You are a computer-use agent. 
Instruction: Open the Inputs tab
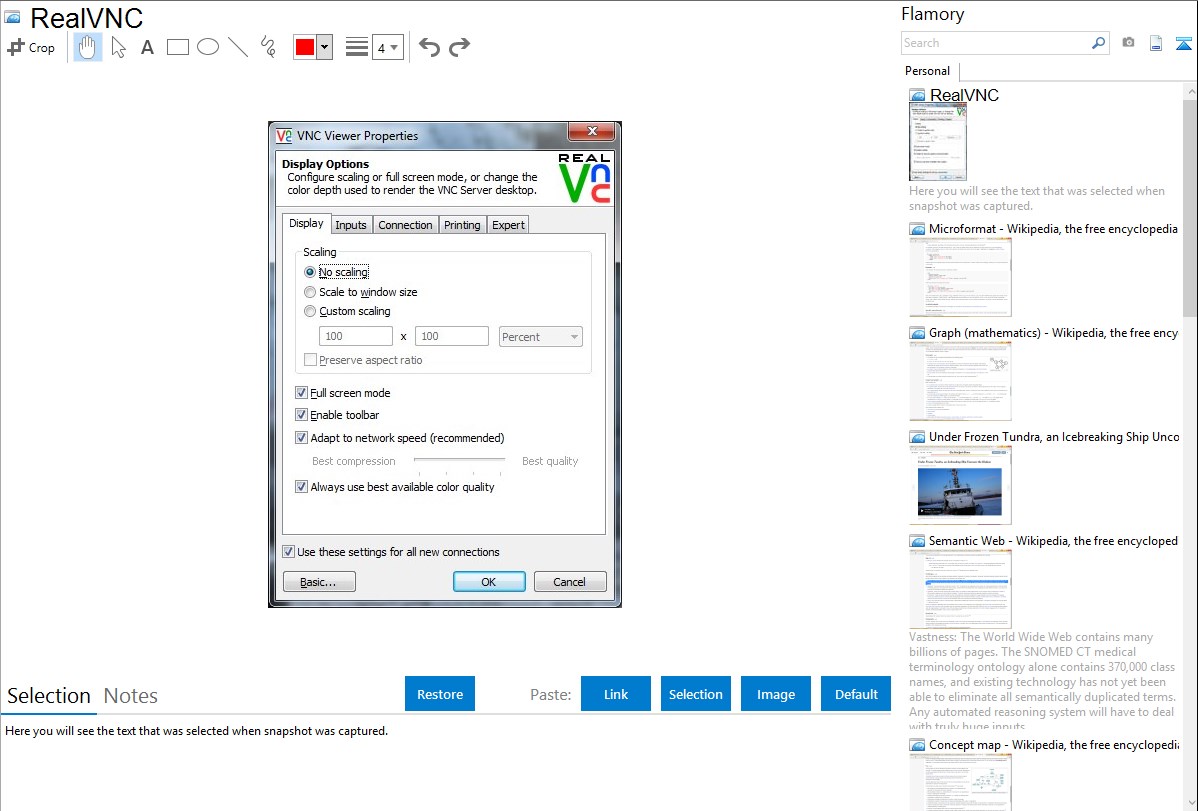click(351, 225)
